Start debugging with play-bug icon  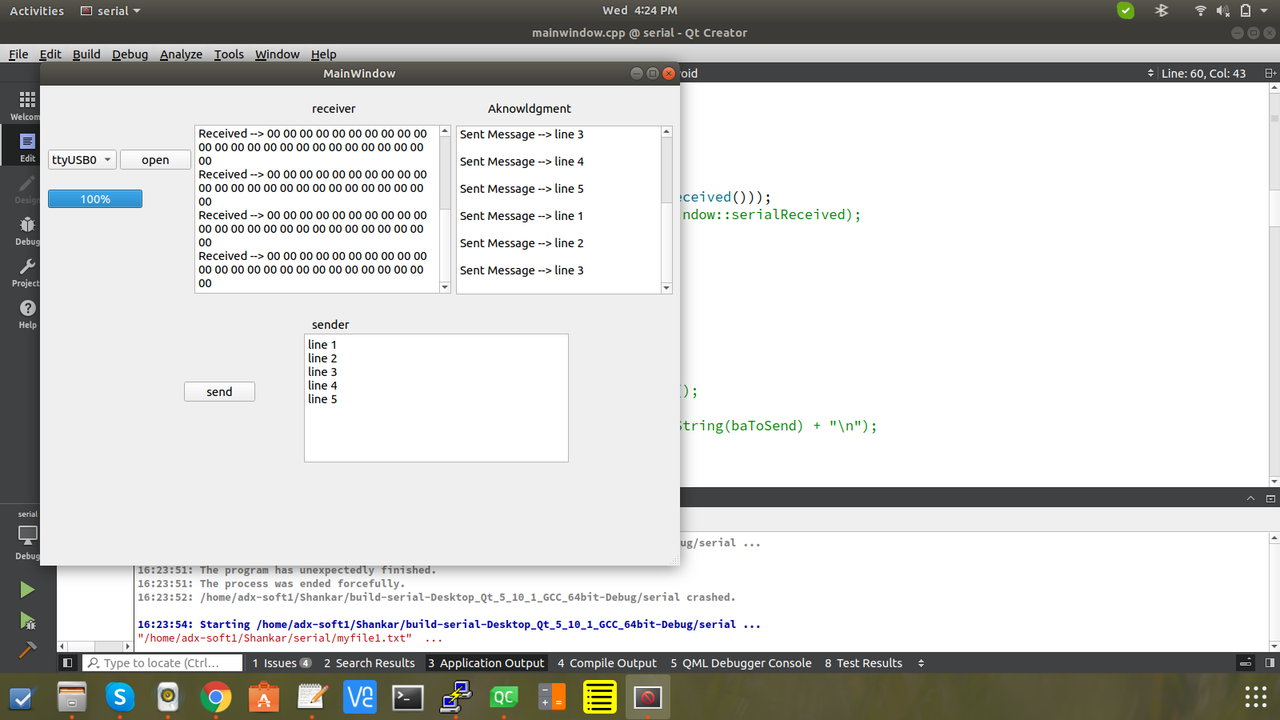click(x=27, y=621)
